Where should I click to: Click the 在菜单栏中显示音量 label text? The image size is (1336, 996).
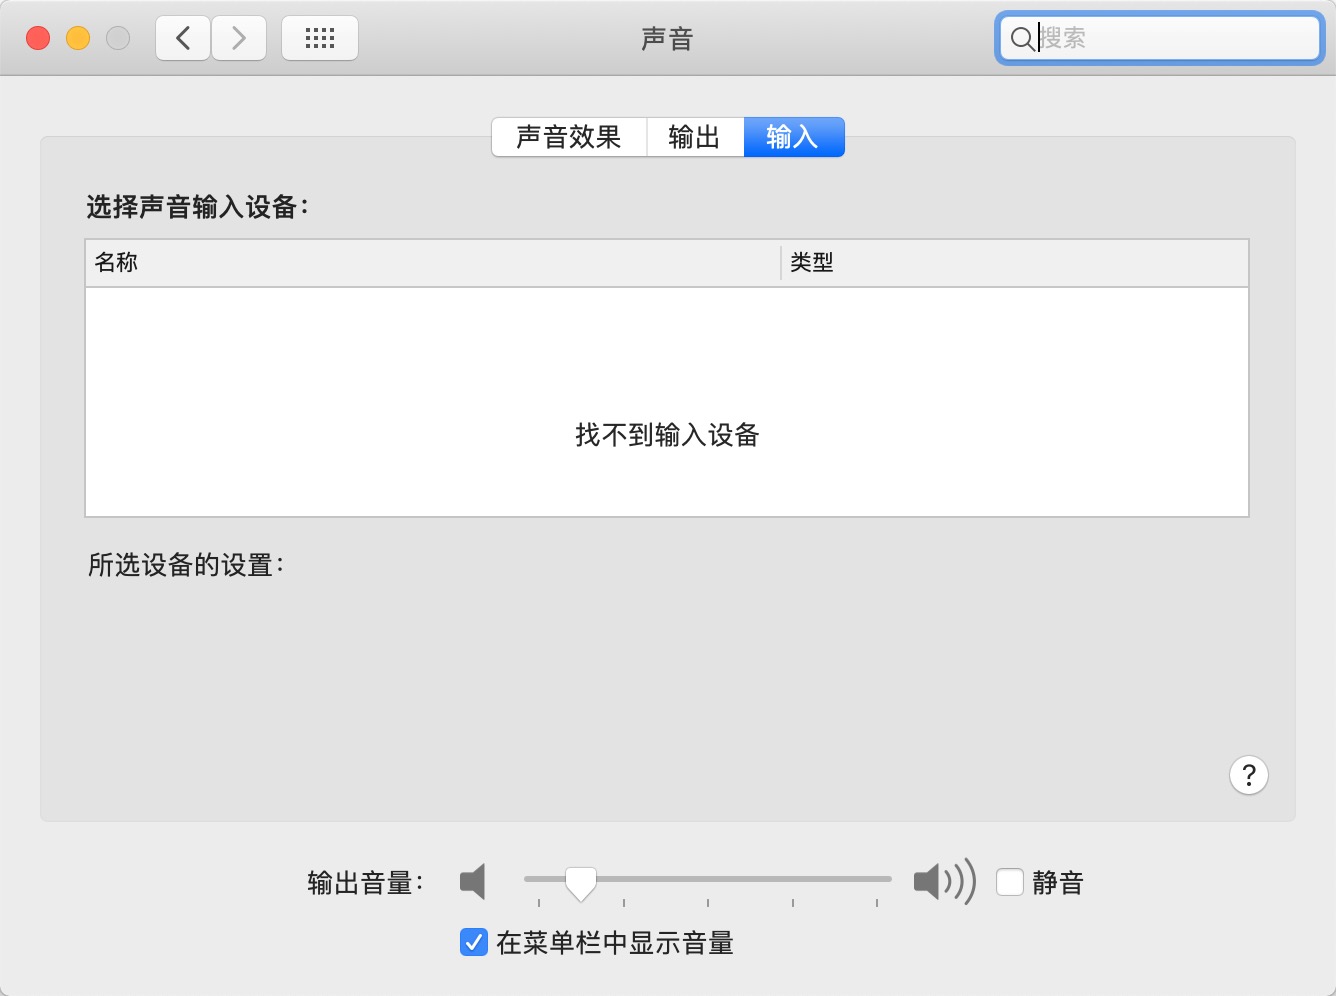(615, 943)
